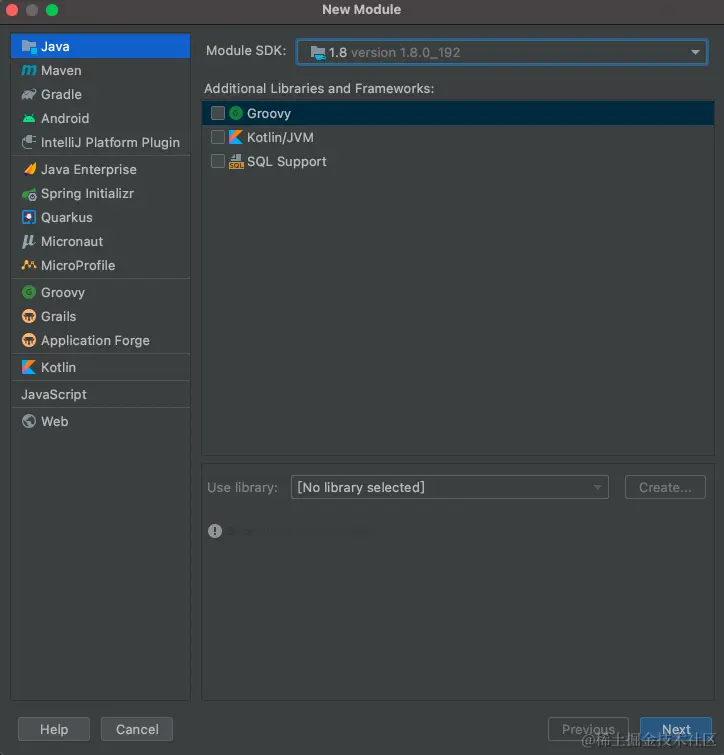The image size is (724, 755).
Task: Click '1.8 version 1.8.0_192' SDK text
Action: (394, 52)
